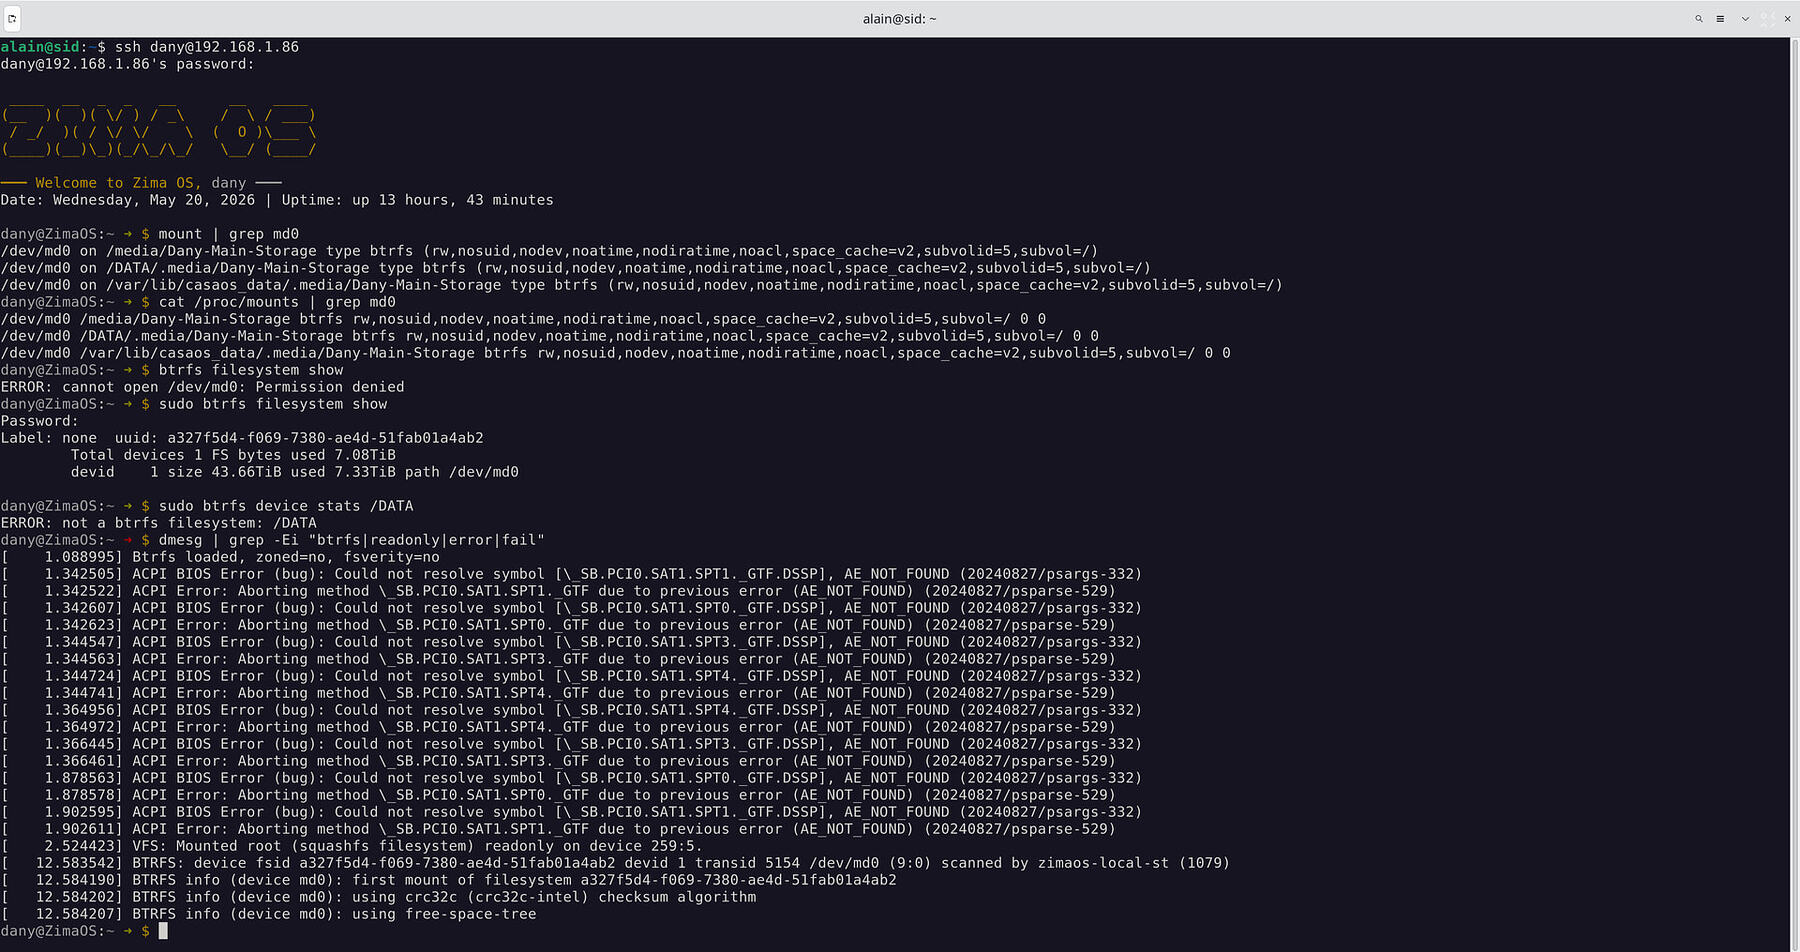Click the unprivileged "btrfs filesystem show" command
1800x952 pixels.
pyautogui.click(x=251, y=370)
